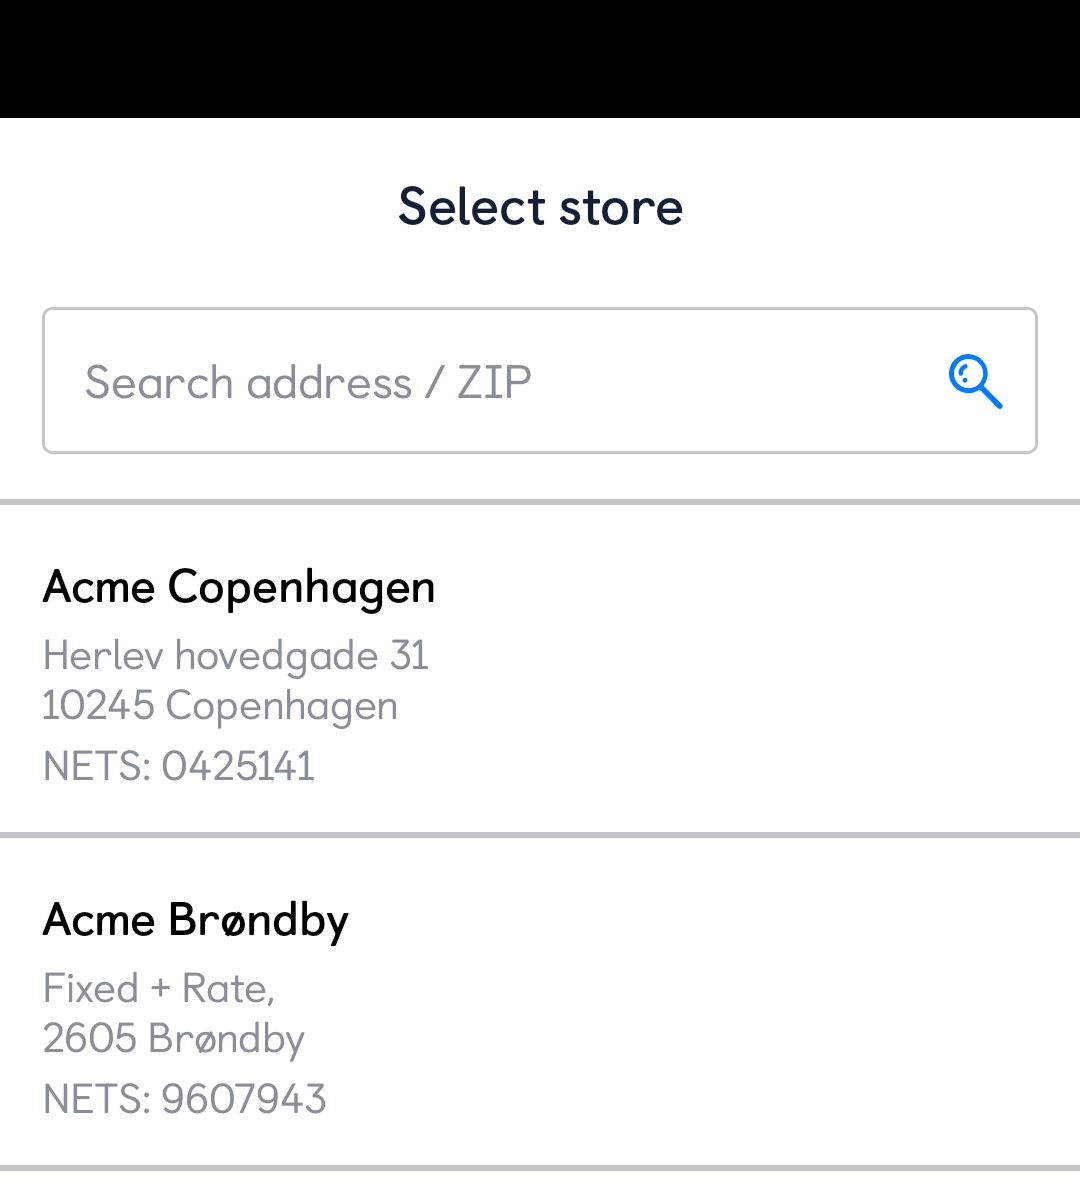Tap the empty area right of Select store
Viewport: 1080px width, 1188px height.
(x=880, y=207)
